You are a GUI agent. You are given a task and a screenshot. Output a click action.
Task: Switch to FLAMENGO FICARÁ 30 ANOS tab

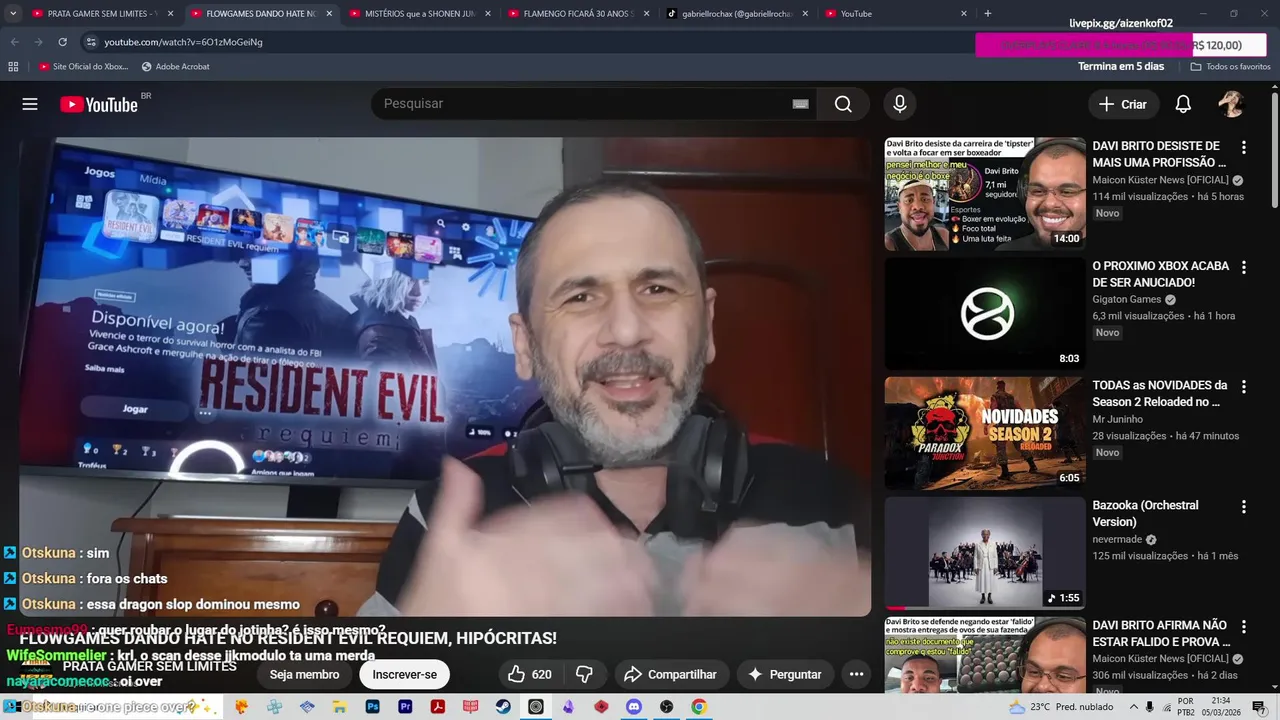[x=579, y=14]
